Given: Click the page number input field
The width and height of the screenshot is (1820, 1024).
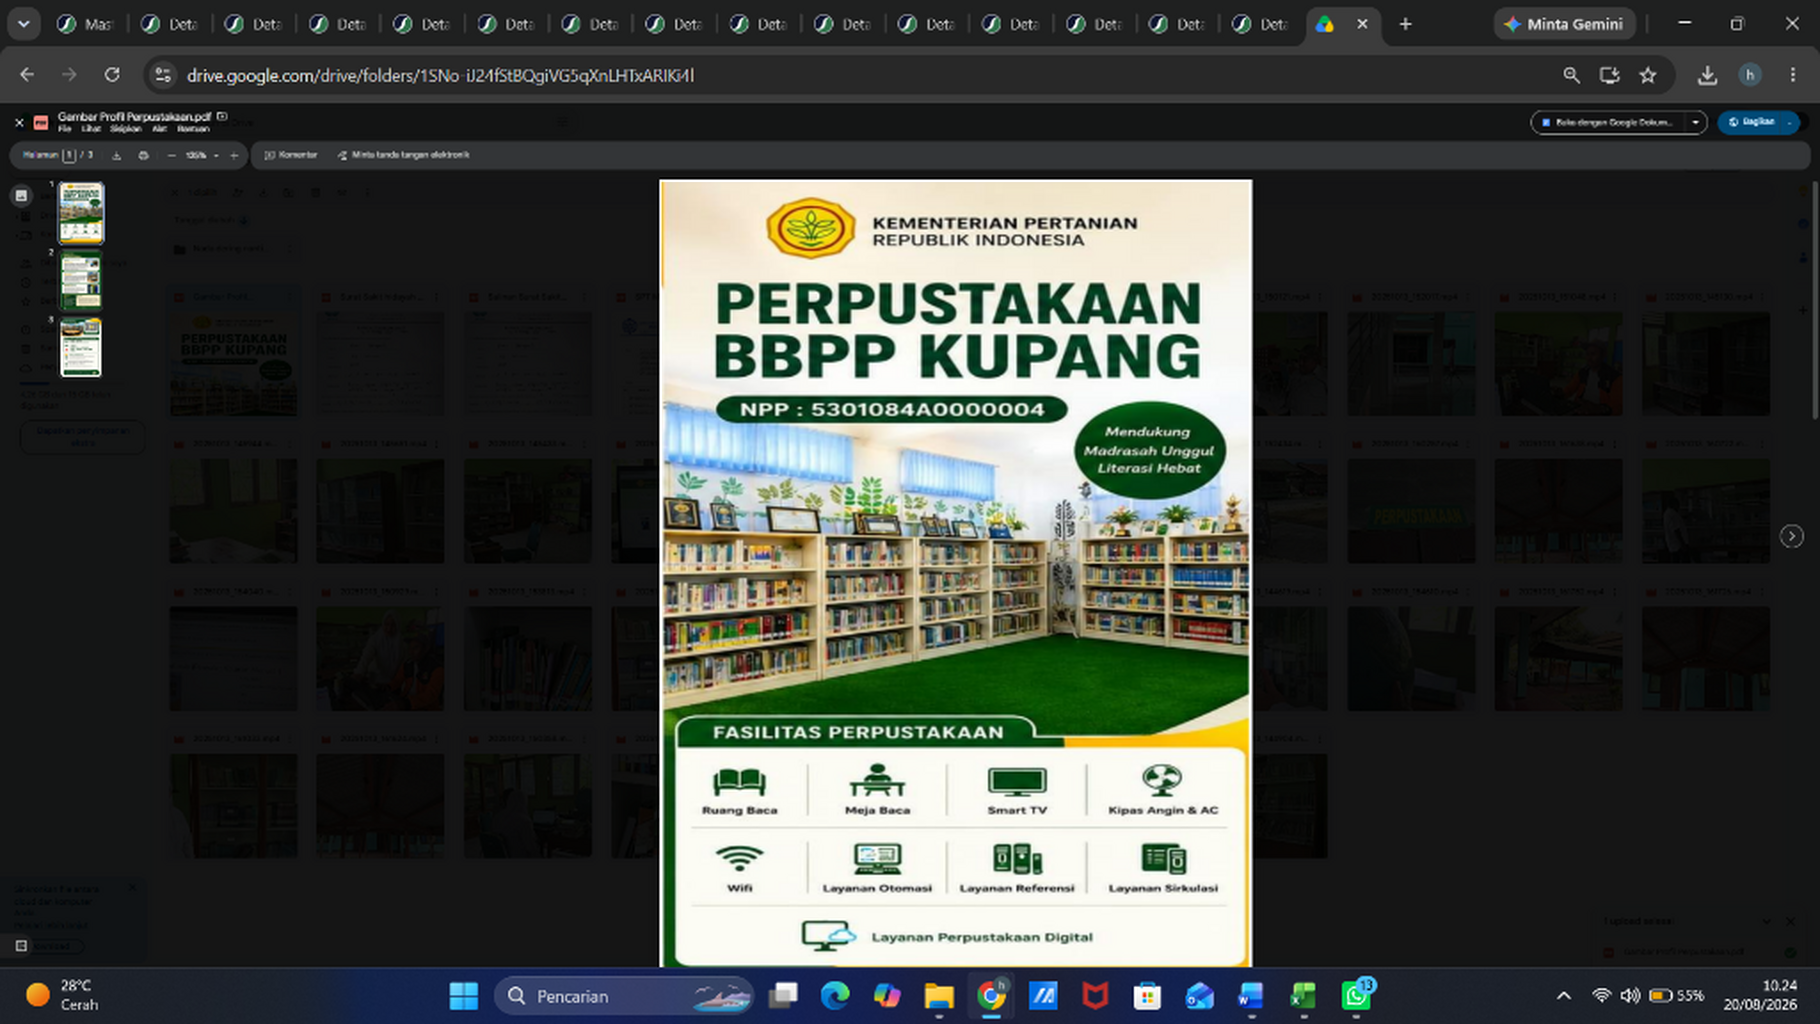Looking at the screenshot, I should click(69, 155).
